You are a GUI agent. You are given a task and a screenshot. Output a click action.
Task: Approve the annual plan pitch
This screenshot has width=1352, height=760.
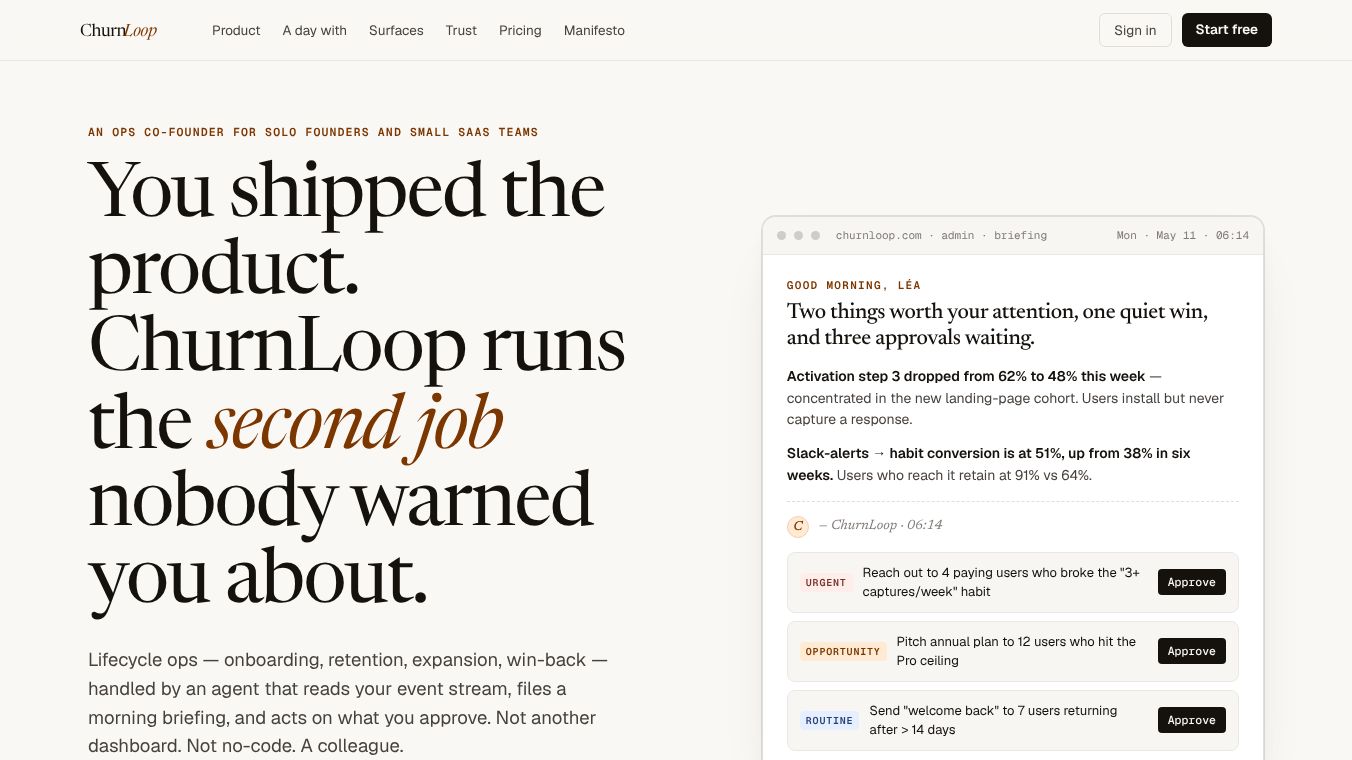point(1192,652)
